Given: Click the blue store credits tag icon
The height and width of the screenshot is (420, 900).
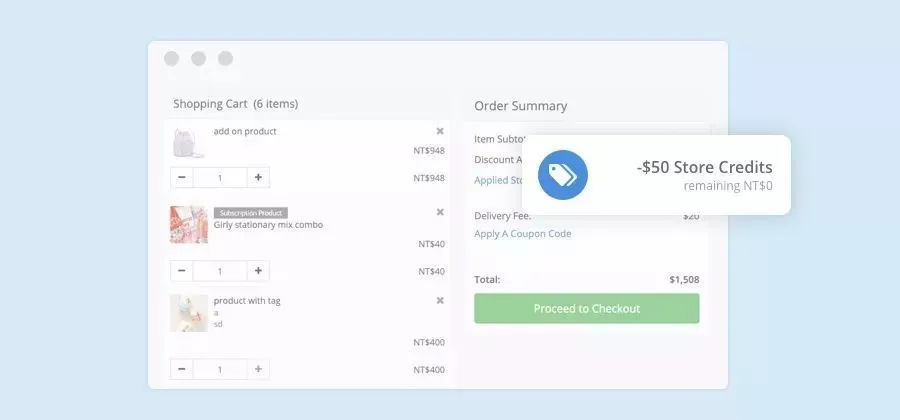Looking at the screenshot, I should [x=563, y=175].
